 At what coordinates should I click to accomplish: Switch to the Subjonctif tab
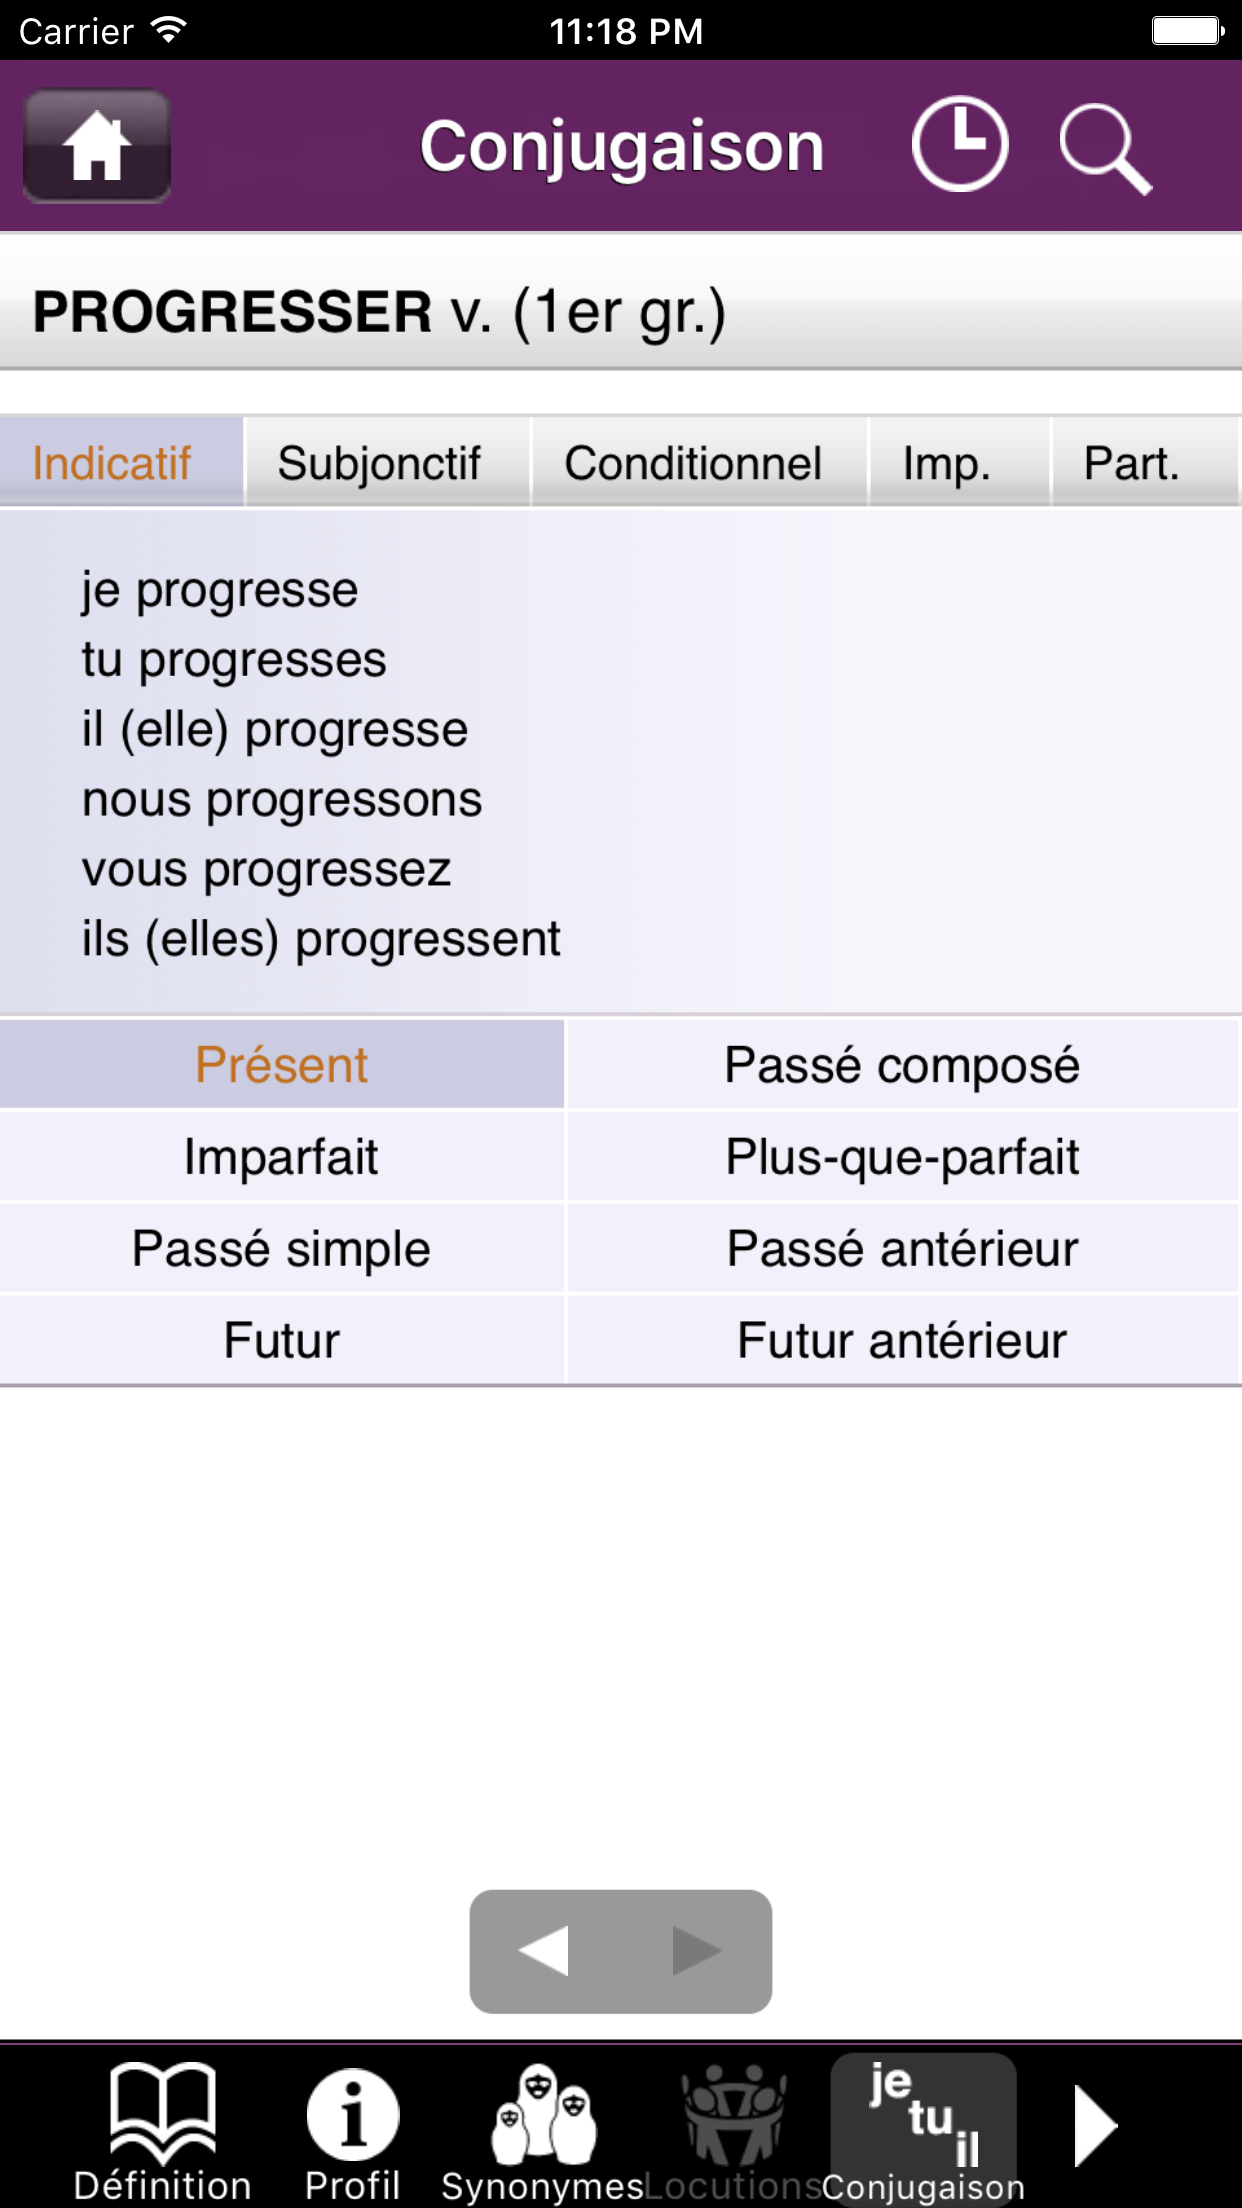(381, 462)
